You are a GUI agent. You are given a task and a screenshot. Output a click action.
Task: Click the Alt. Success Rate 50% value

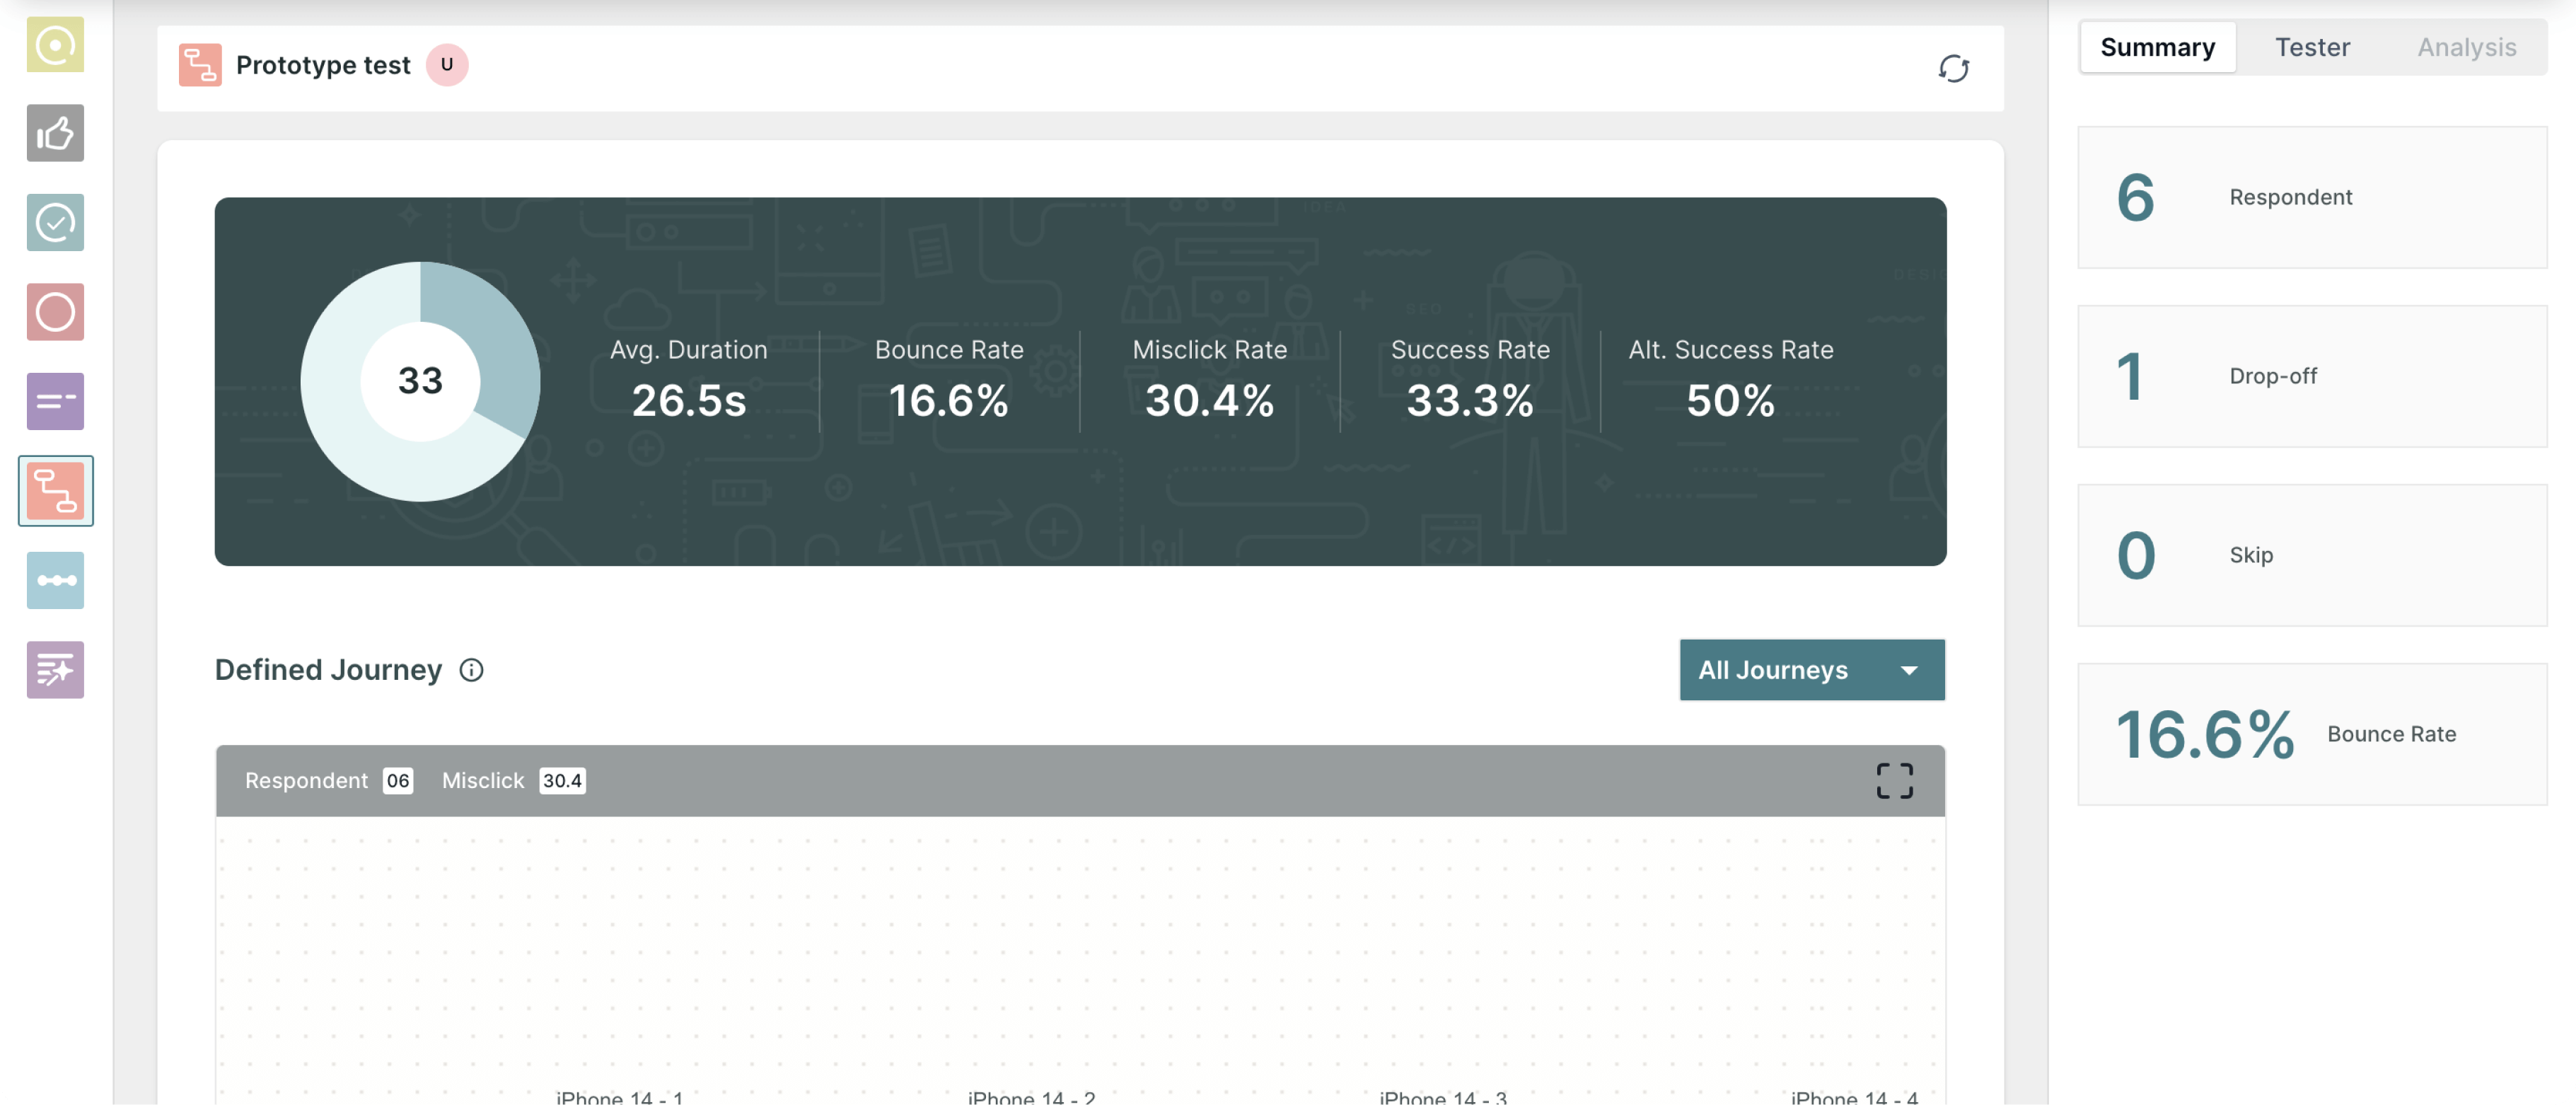click(1730, 401)
